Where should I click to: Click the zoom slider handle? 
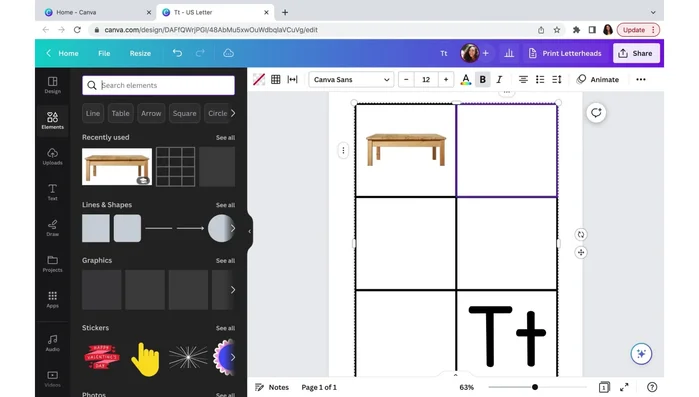(x=535, y=387)
